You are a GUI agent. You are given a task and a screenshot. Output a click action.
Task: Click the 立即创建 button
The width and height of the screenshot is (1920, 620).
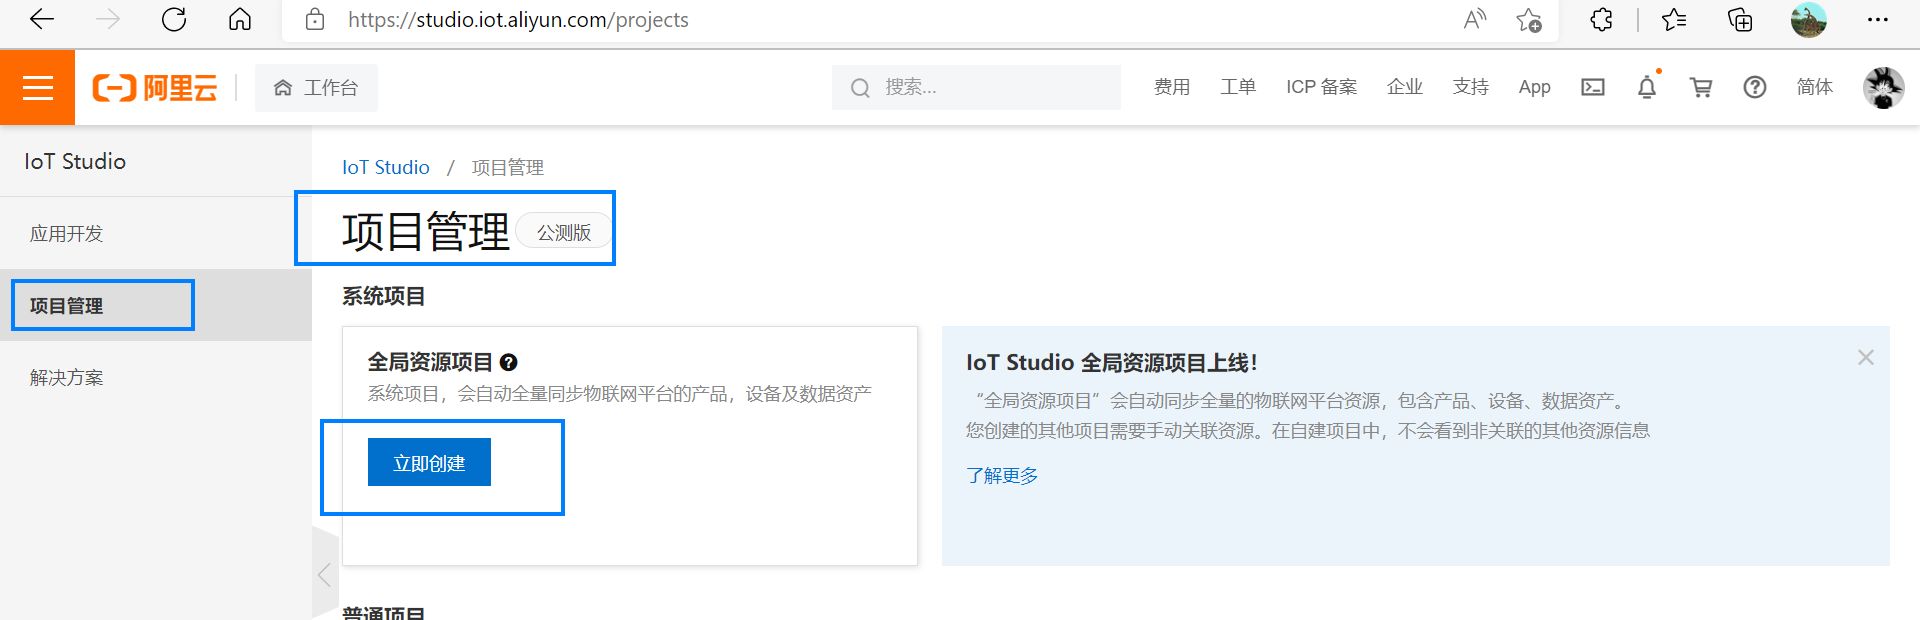(429, 462)
